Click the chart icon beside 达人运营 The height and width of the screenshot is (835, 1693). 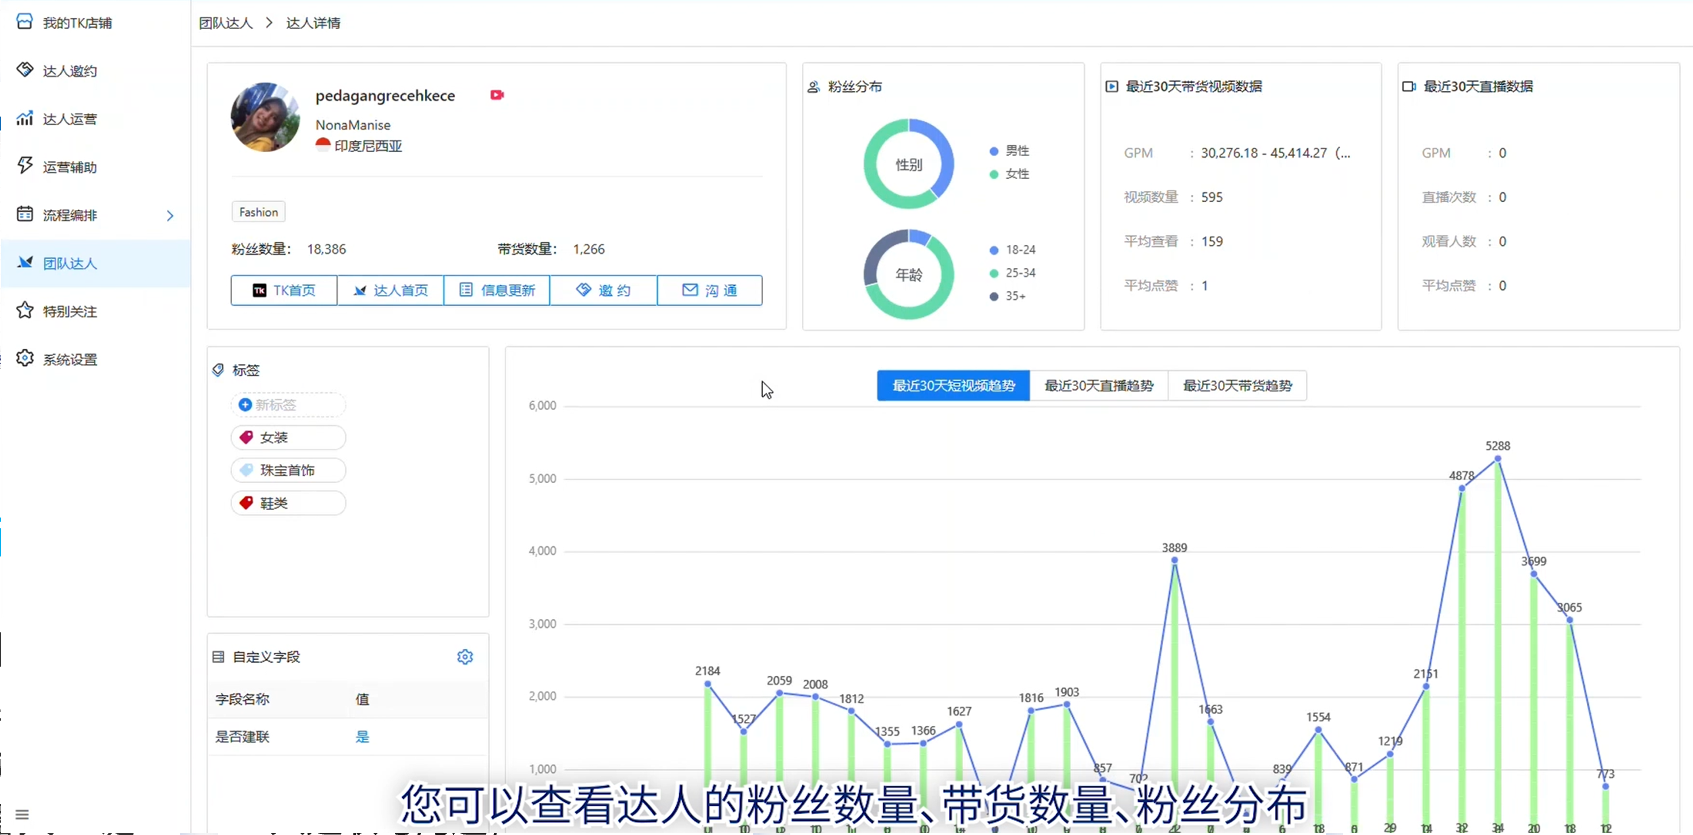[x=25, y=117]
